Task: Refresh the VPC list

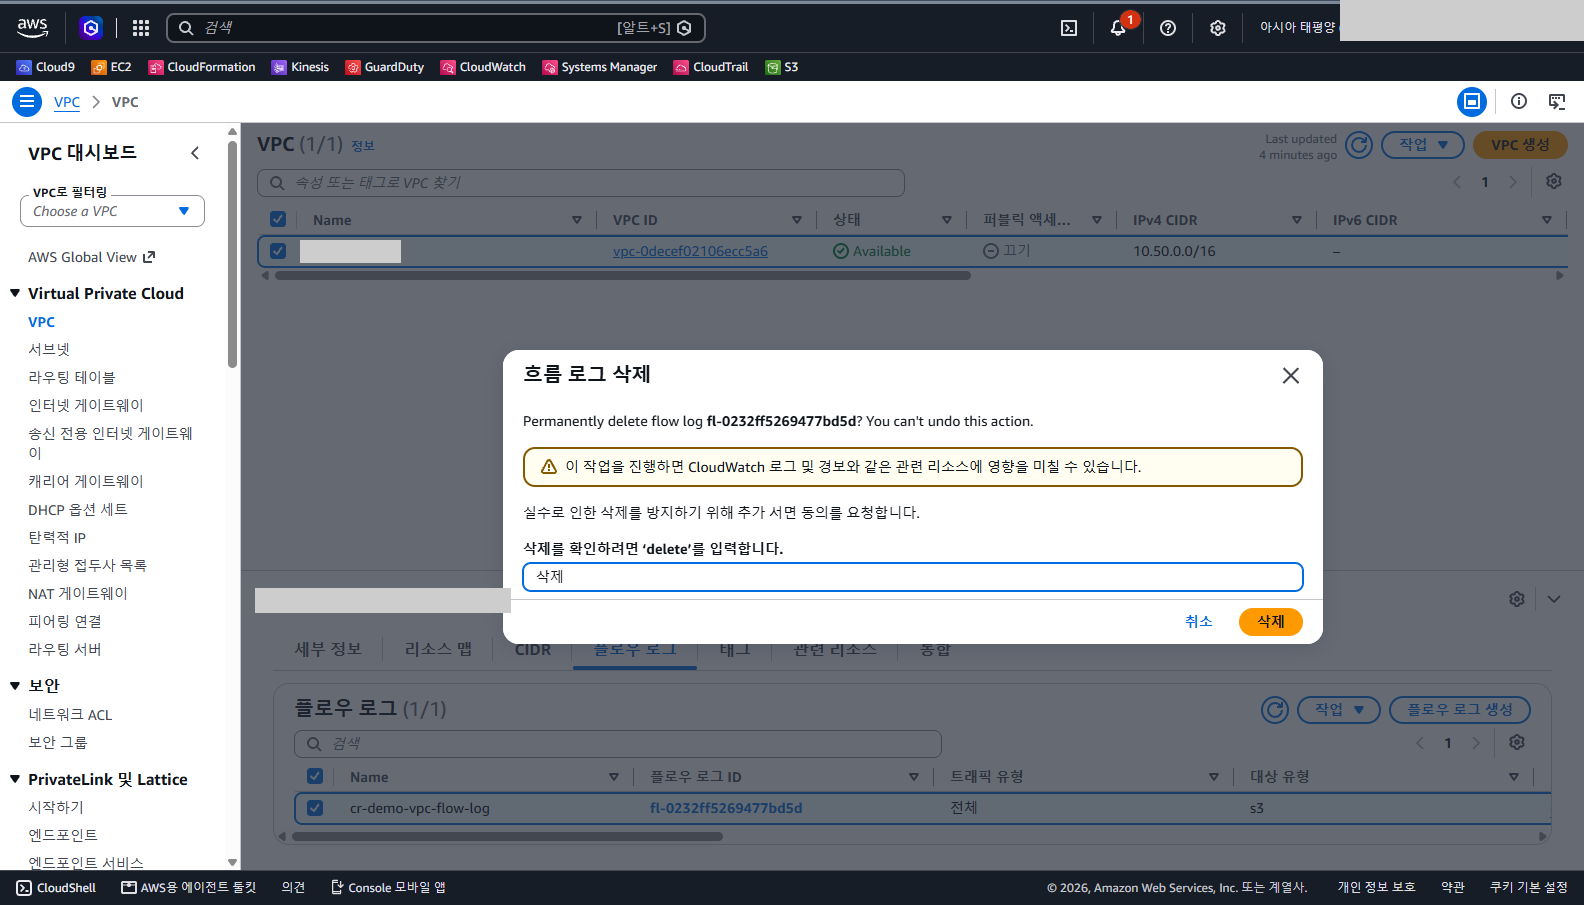Action: pyautogui.click(x=1359, y=145)
